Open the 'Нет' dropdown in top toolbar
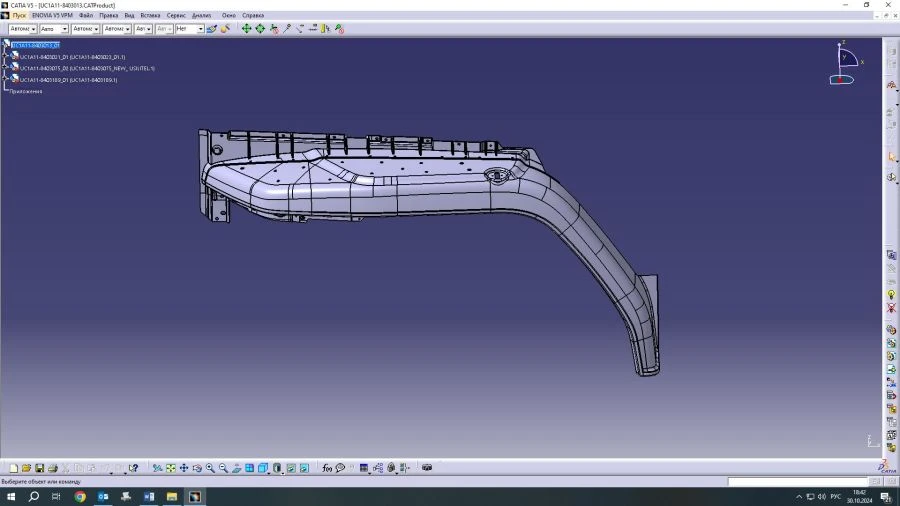The height and width of the screenshot is (506, 900). (200, 29)
